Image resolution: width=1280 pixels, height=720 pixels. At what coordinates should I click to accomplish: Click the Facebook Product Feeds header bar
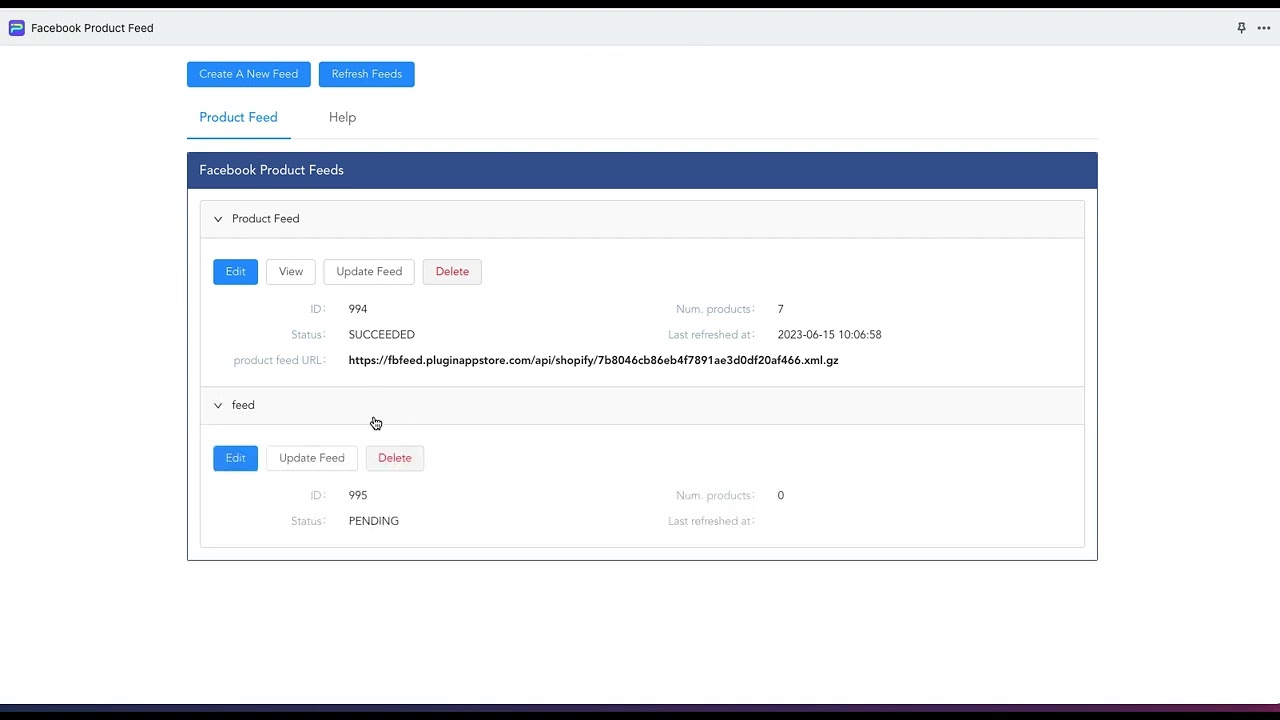click(271, 169)
